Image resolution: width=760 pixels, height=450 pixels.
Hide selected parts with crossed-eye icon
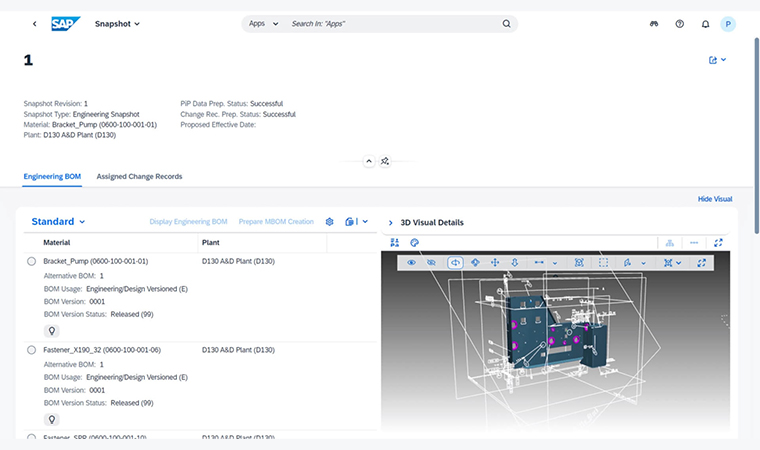(x=431, y=262)
